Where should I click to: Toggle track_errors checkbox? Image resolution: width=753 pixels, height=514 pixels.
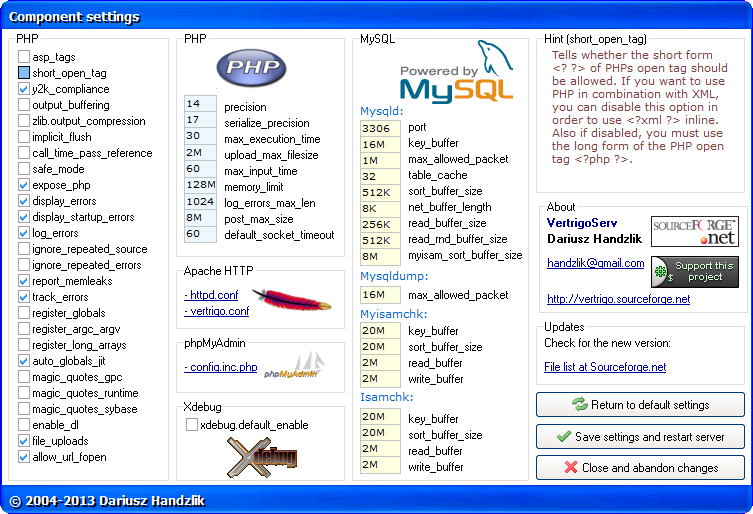[x=24, y=297]
